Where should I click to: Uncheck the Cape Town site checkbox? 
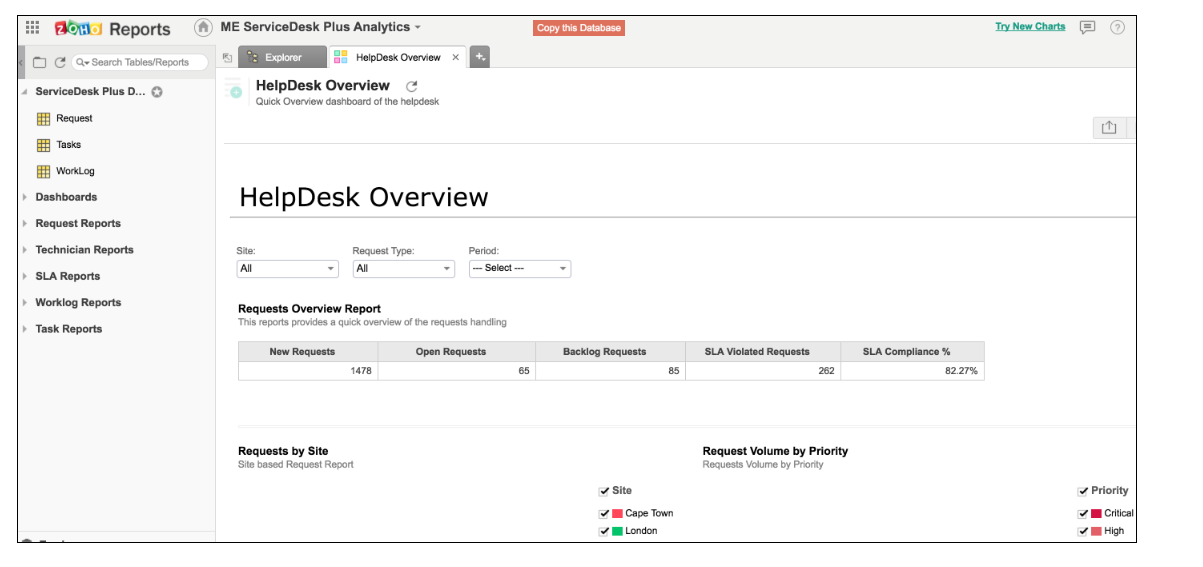point(604,513)
